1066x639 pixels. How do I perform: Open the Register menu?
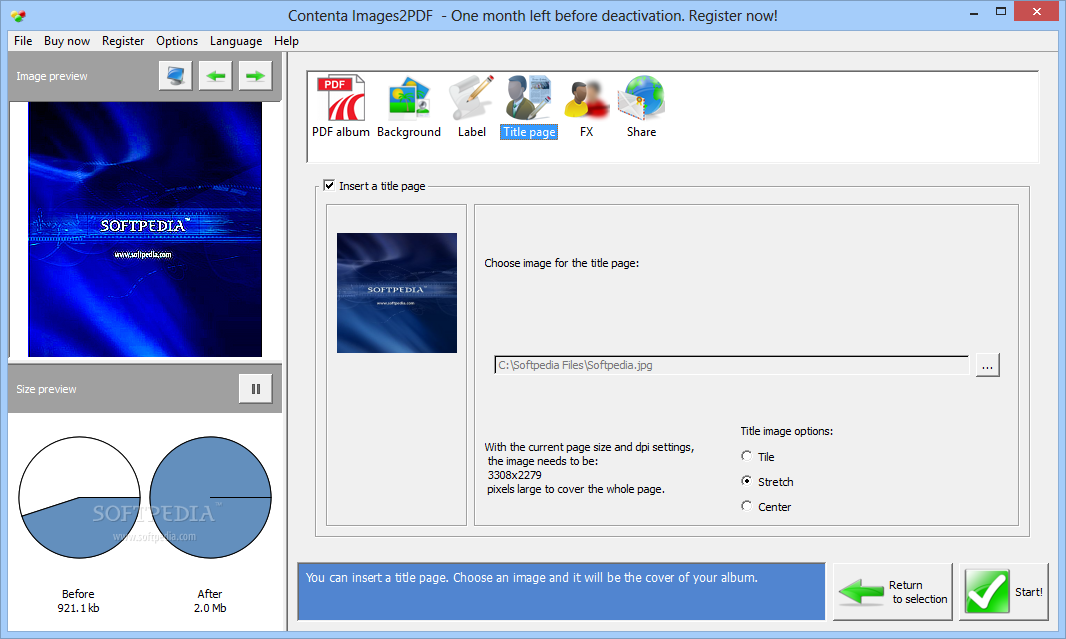pyautogui.click(x=123, y=41)
